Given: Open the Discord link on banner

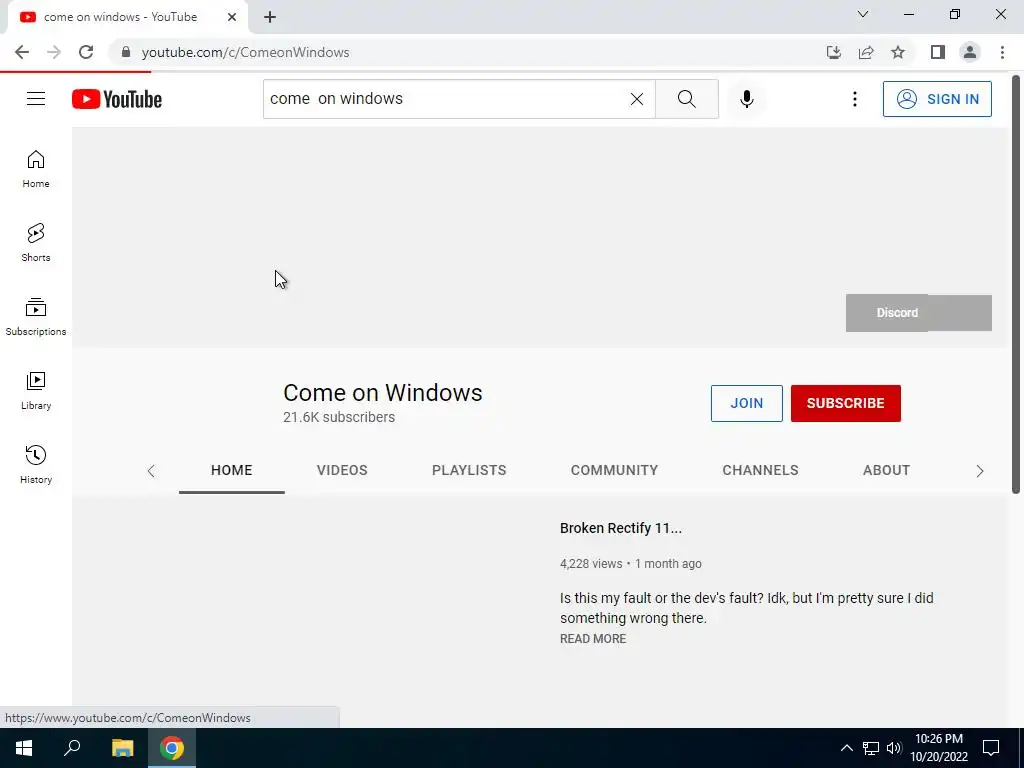Looking at the screenshot, I should pyautogui.click(x=897, y=313).
